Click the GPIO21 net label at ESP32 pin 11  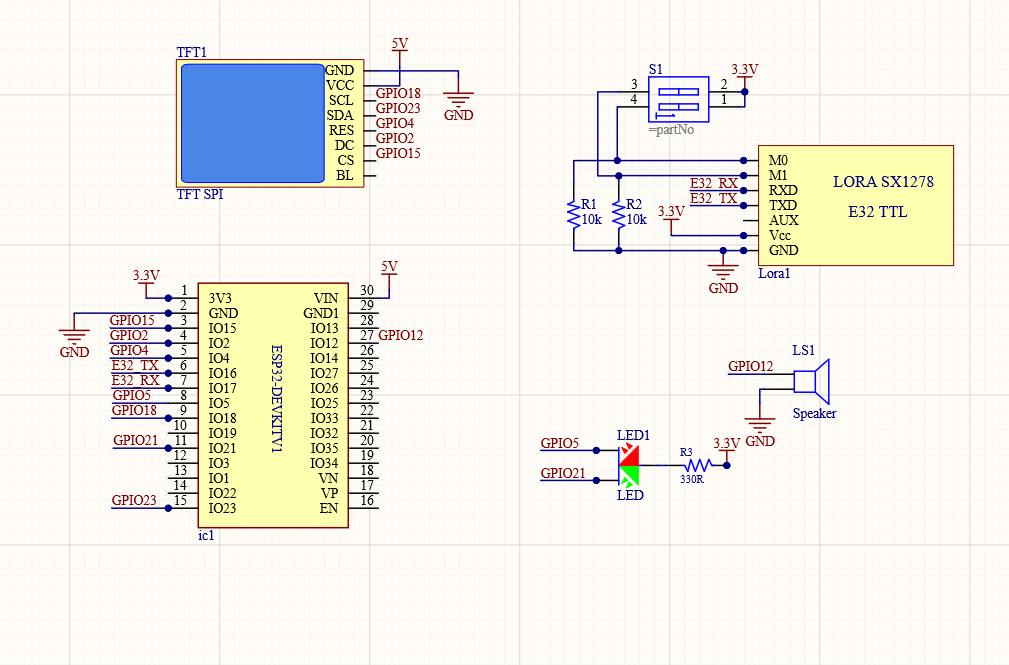point(136,440)
